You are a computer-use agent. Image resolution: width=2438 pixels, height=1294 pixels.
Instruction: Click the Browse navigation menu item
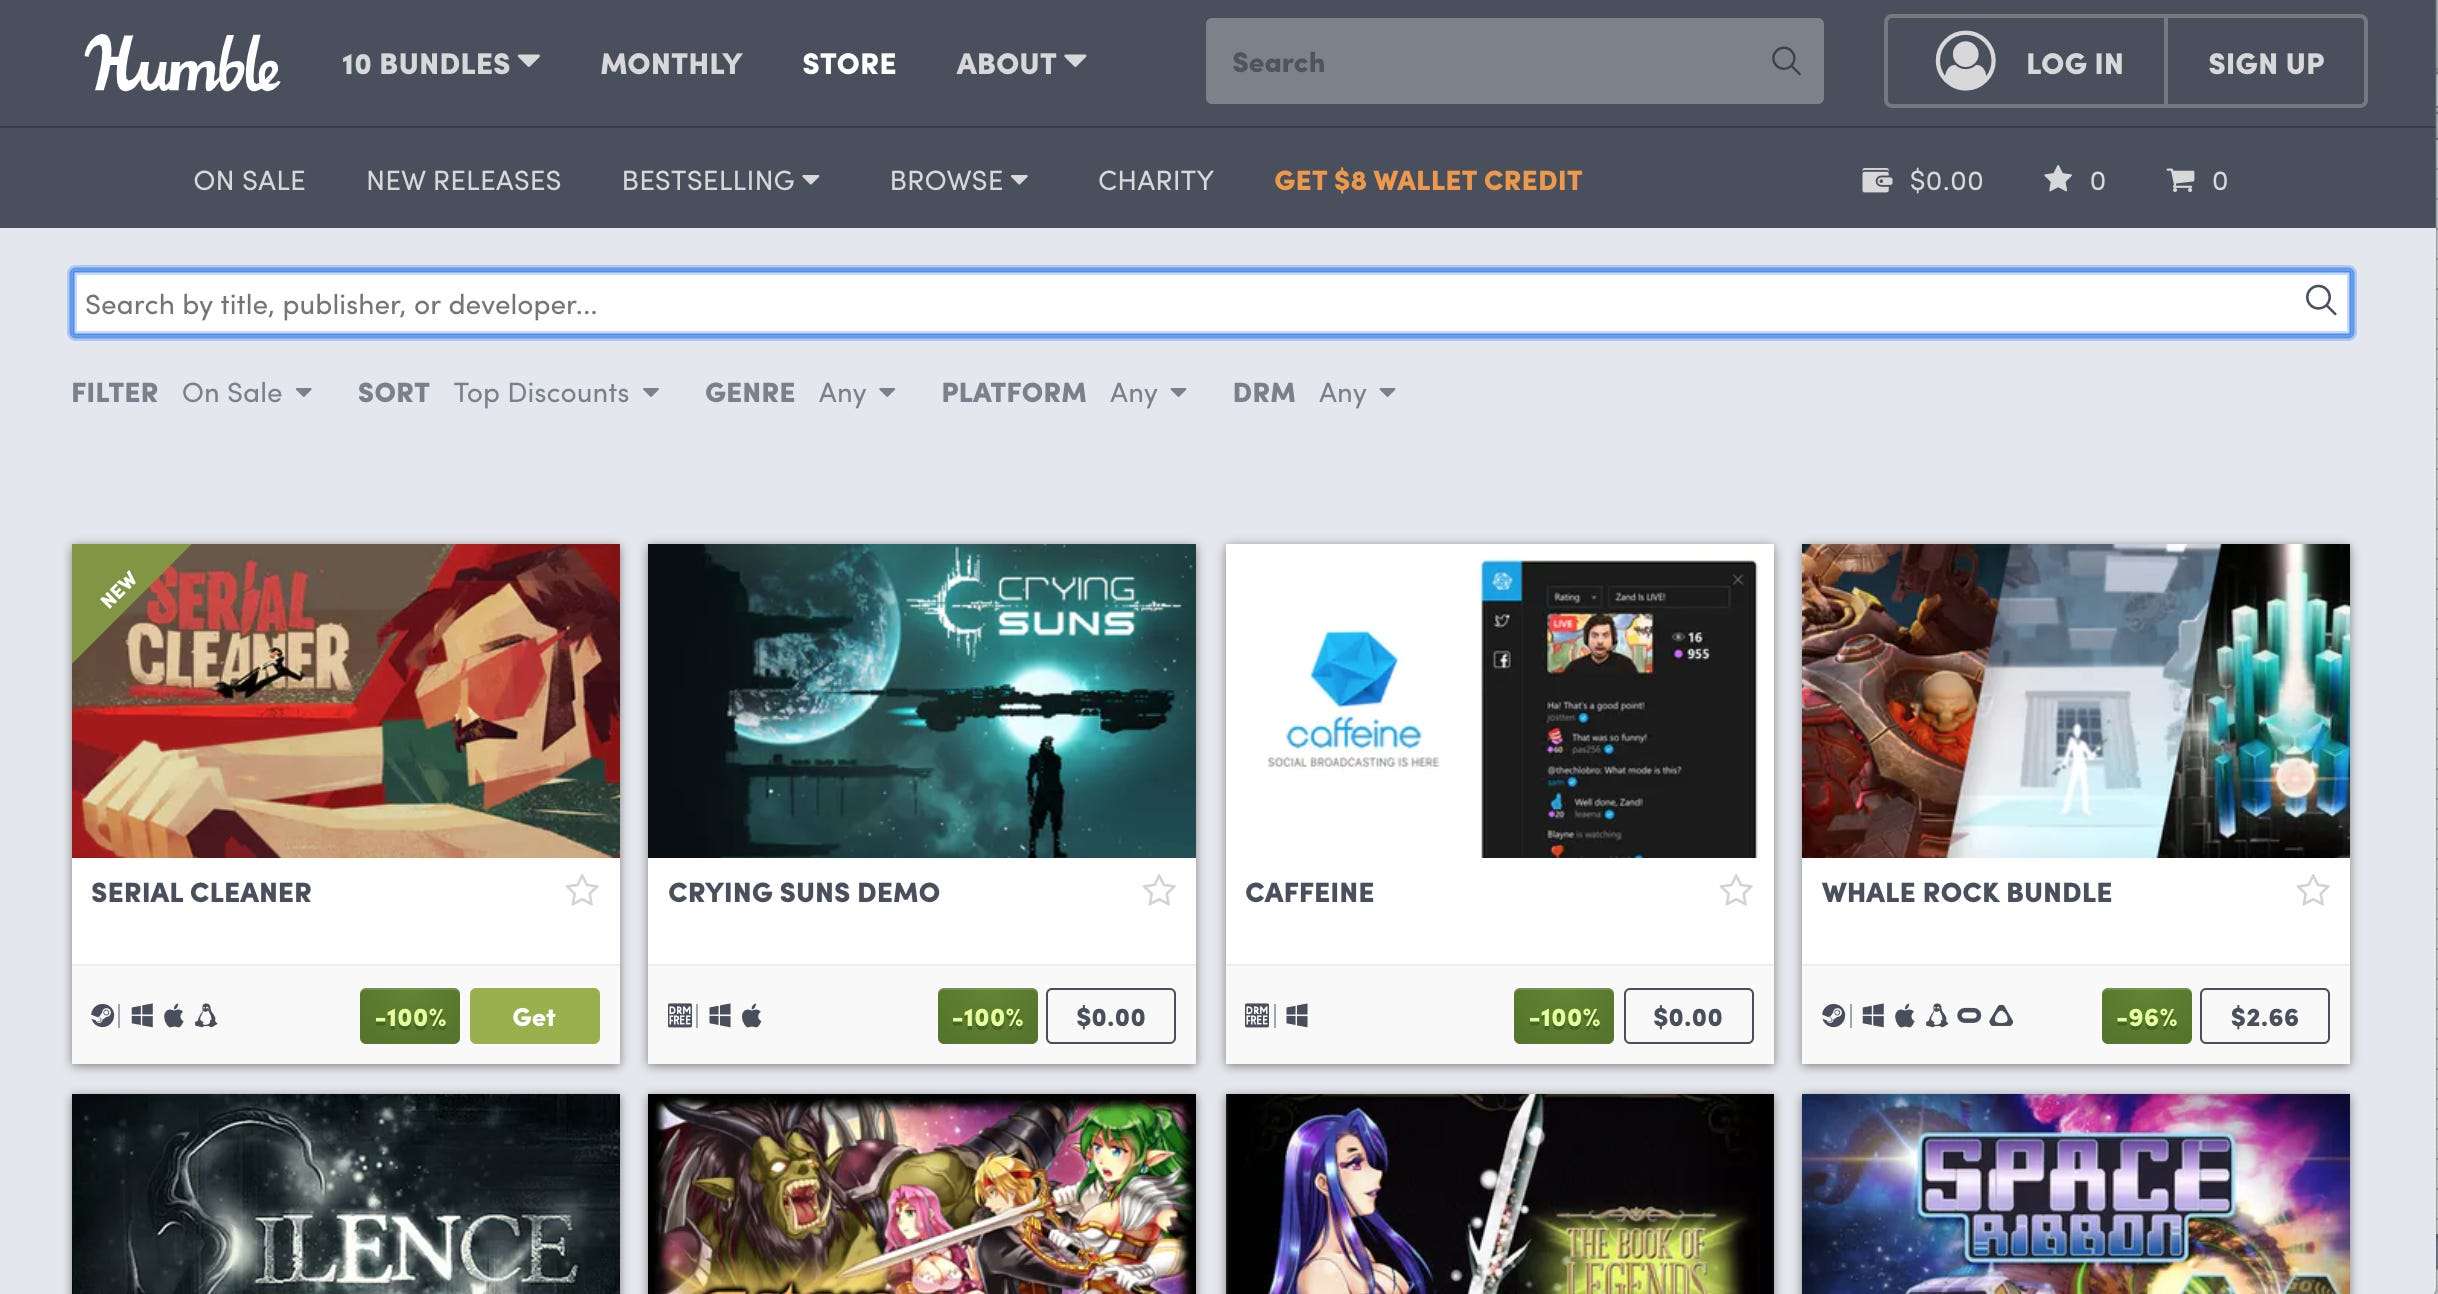pos(959,177)
